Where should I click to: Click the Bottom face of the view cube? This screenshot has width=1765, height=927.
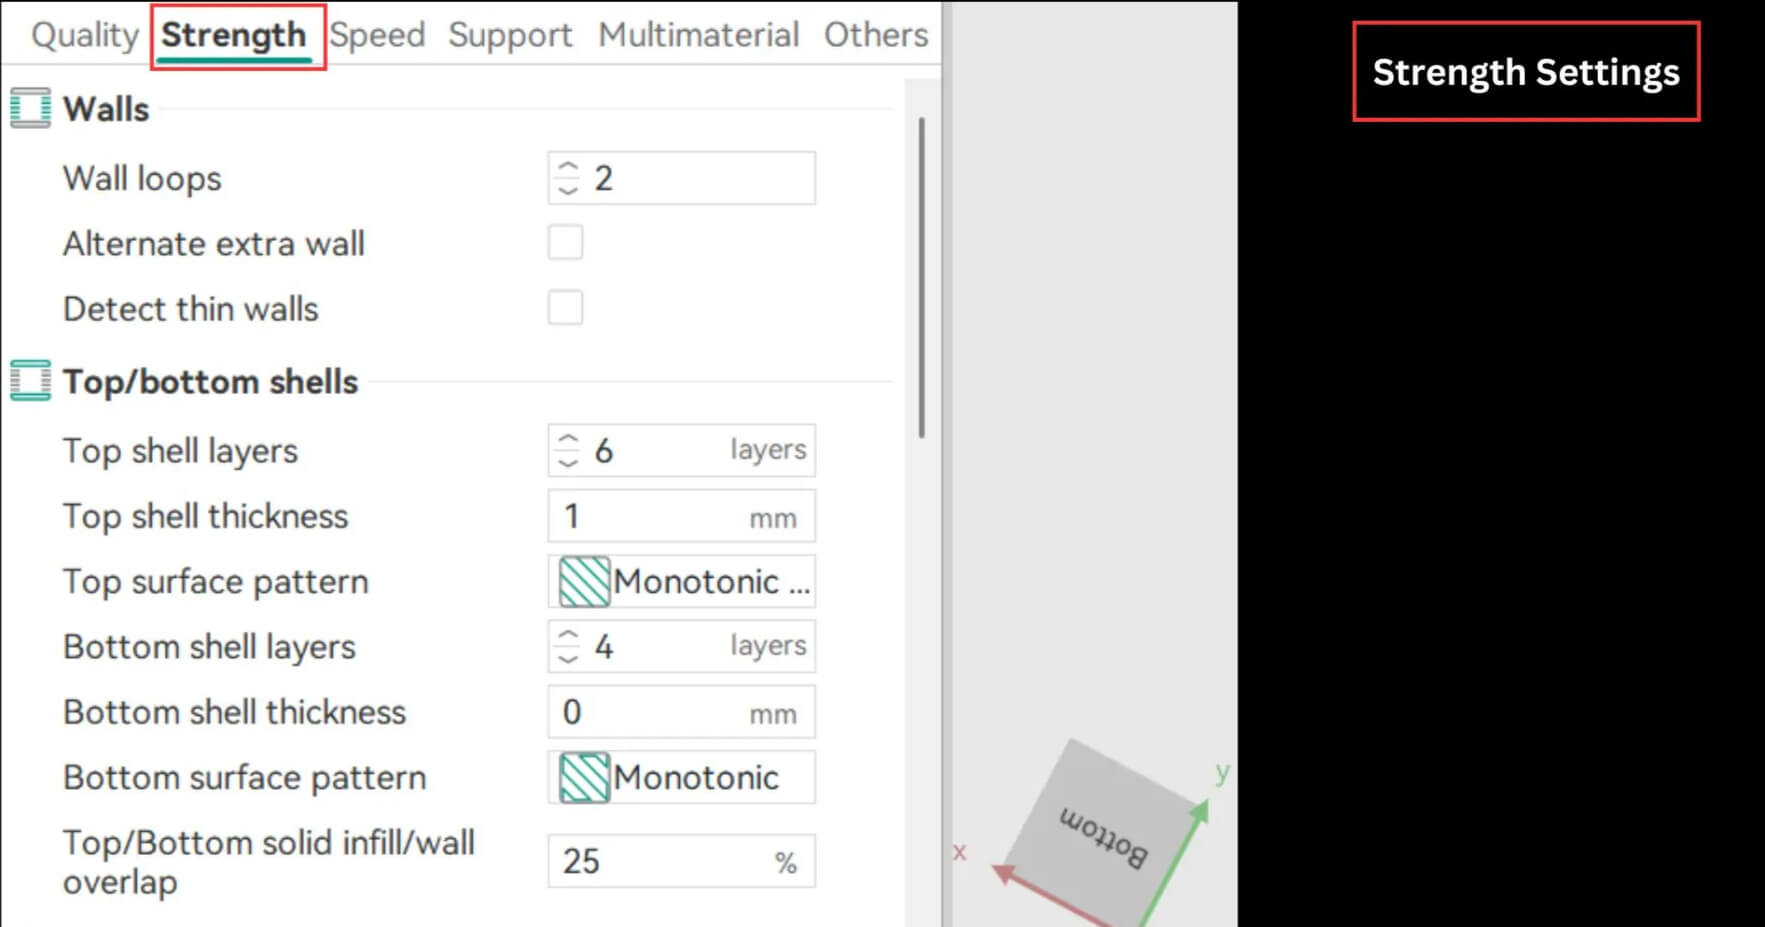(1105, 833)
